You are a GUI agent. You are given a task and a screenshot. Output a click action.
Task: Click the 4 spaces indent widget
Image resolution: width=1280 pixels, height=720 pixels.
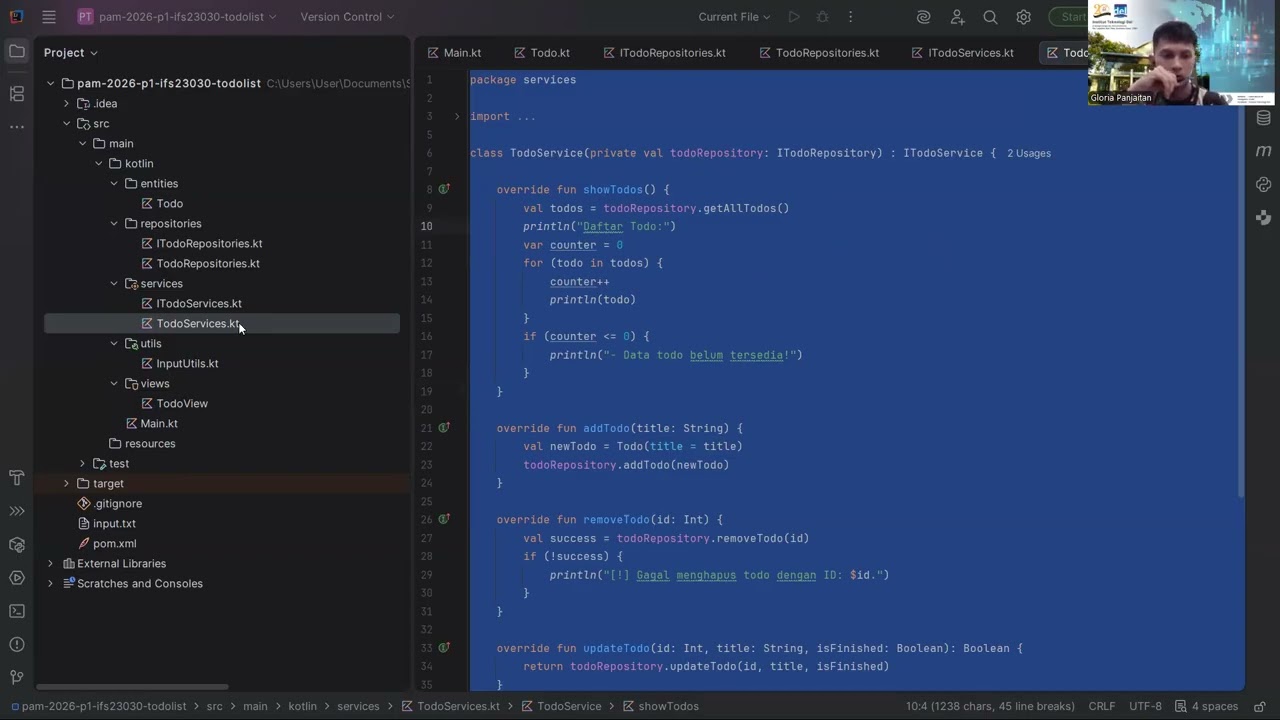[x=1207, y=706]
